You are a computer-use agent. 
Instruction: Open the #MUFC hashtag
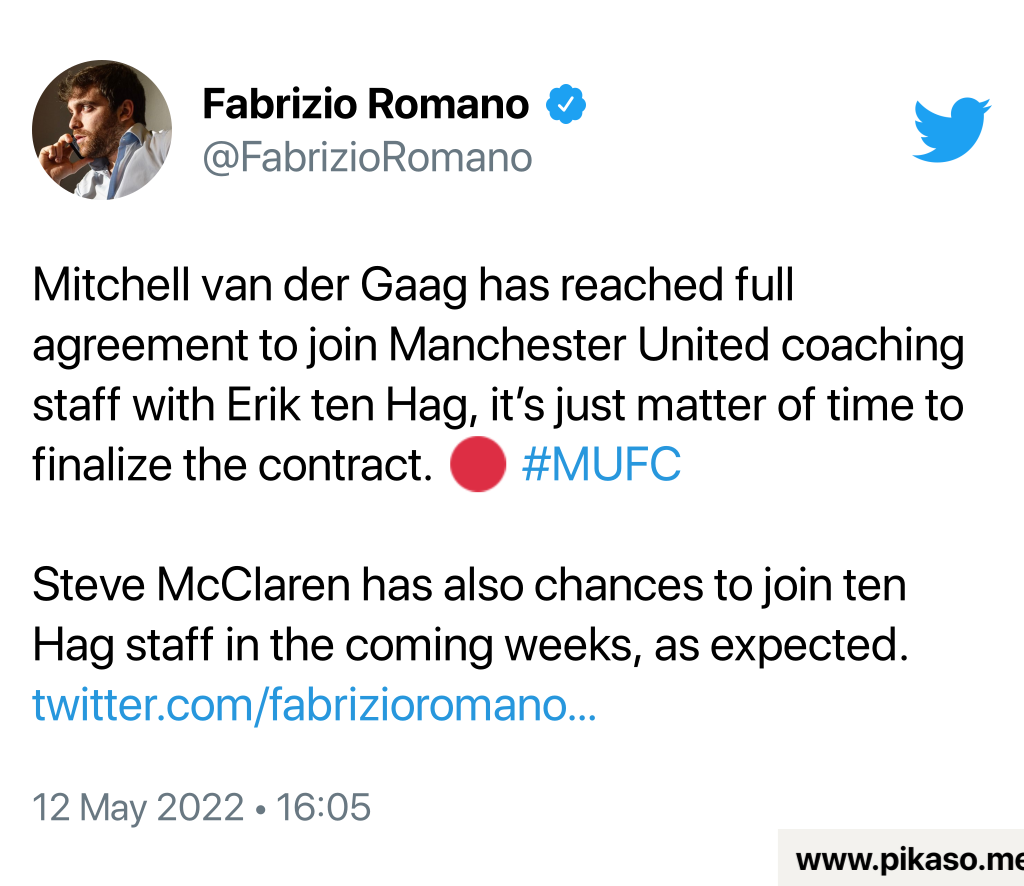click(601, 465)
